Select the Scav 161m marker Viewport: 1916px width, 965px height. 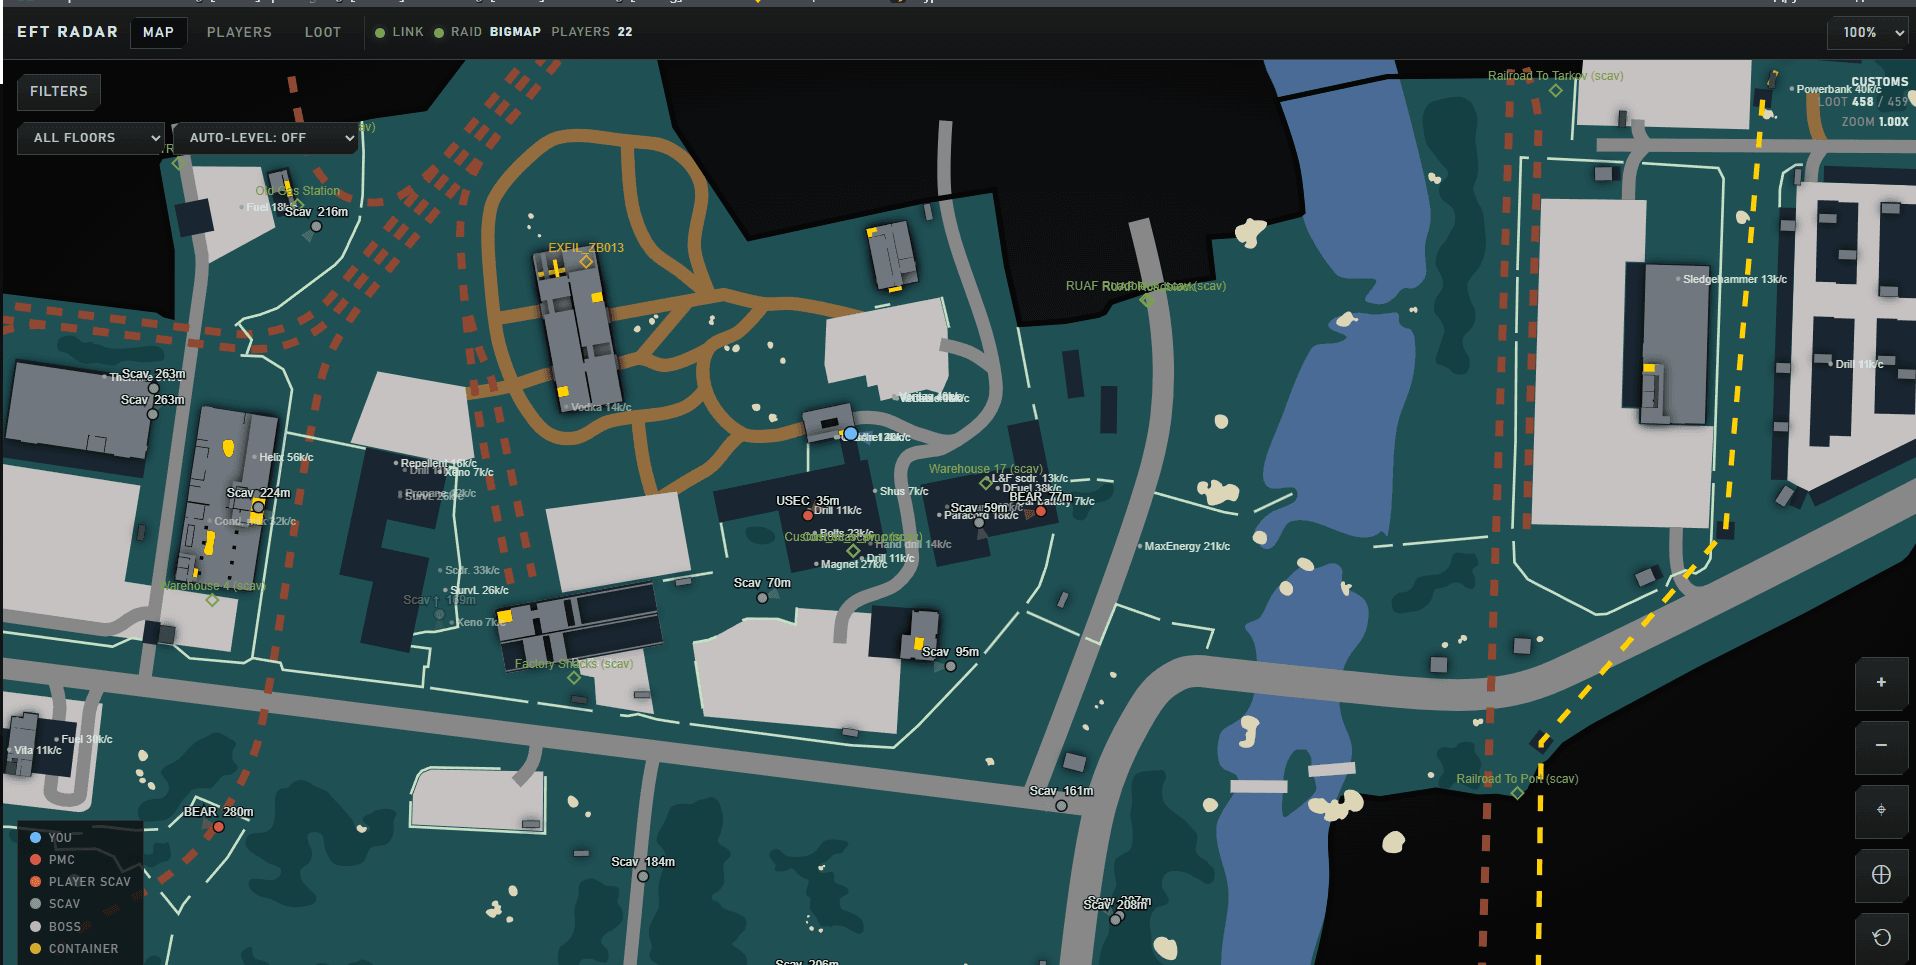[1061, 805]
